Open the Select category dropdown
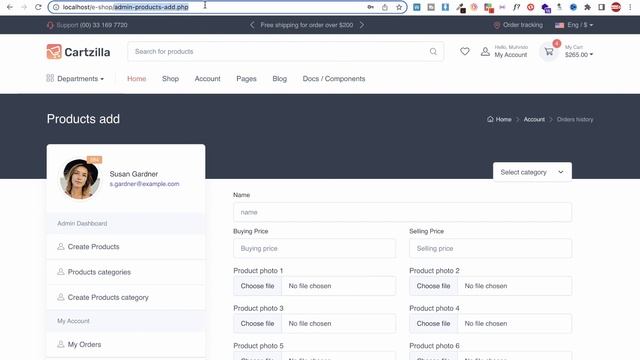This screenshot has height=360, width=640. pos(532,172)
